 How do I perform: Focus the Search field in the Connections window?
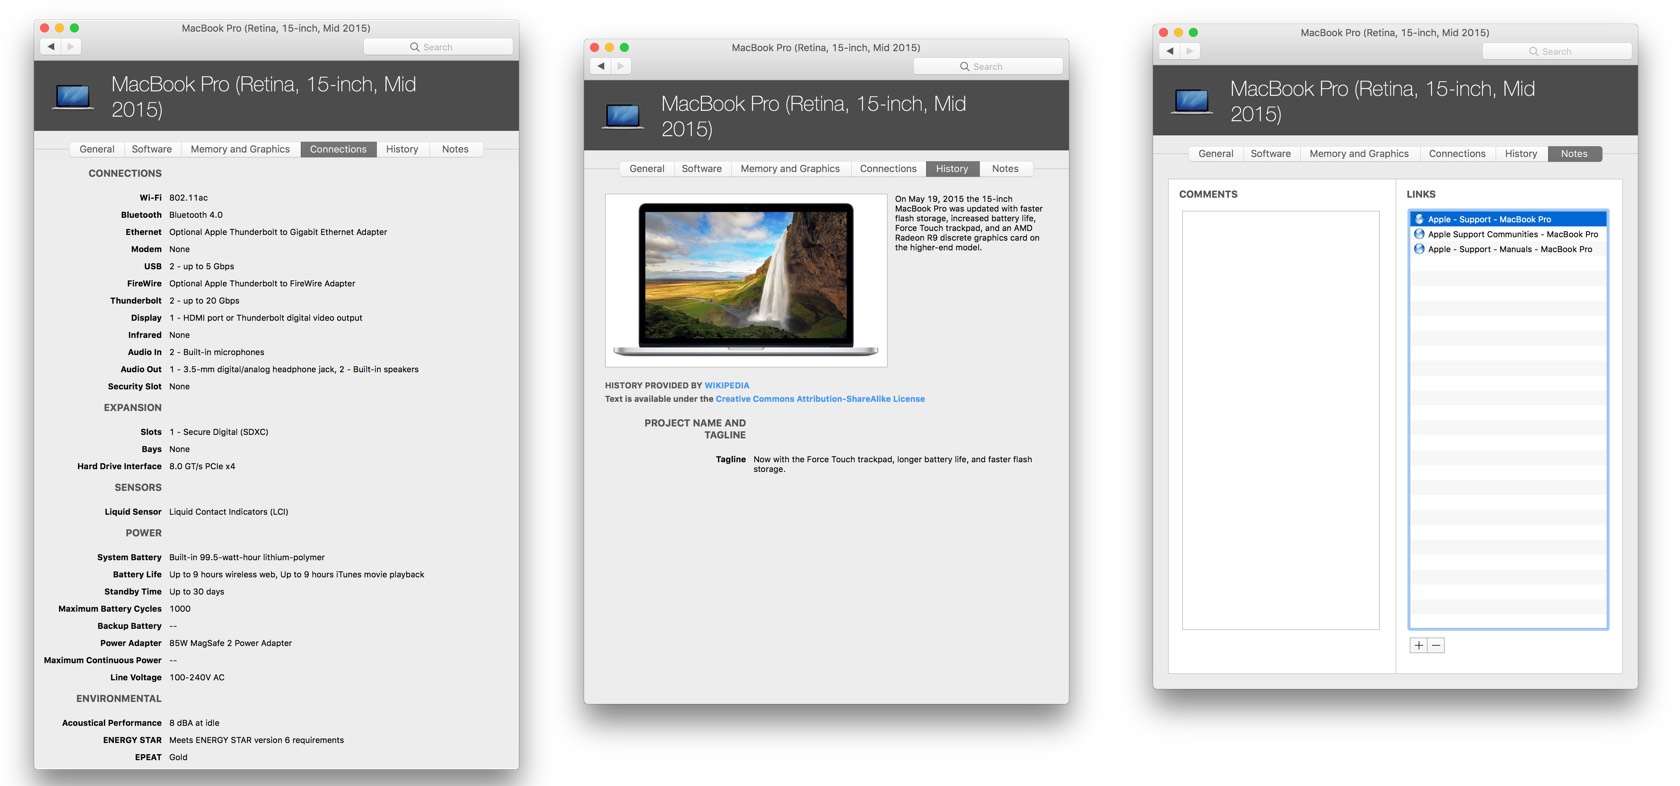(438, 47)
